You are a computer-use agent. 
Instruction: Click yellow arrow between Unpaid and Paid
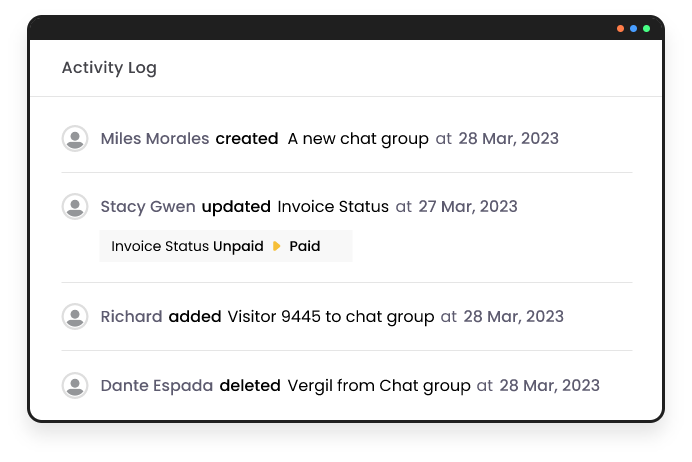[x=277, y=246]
